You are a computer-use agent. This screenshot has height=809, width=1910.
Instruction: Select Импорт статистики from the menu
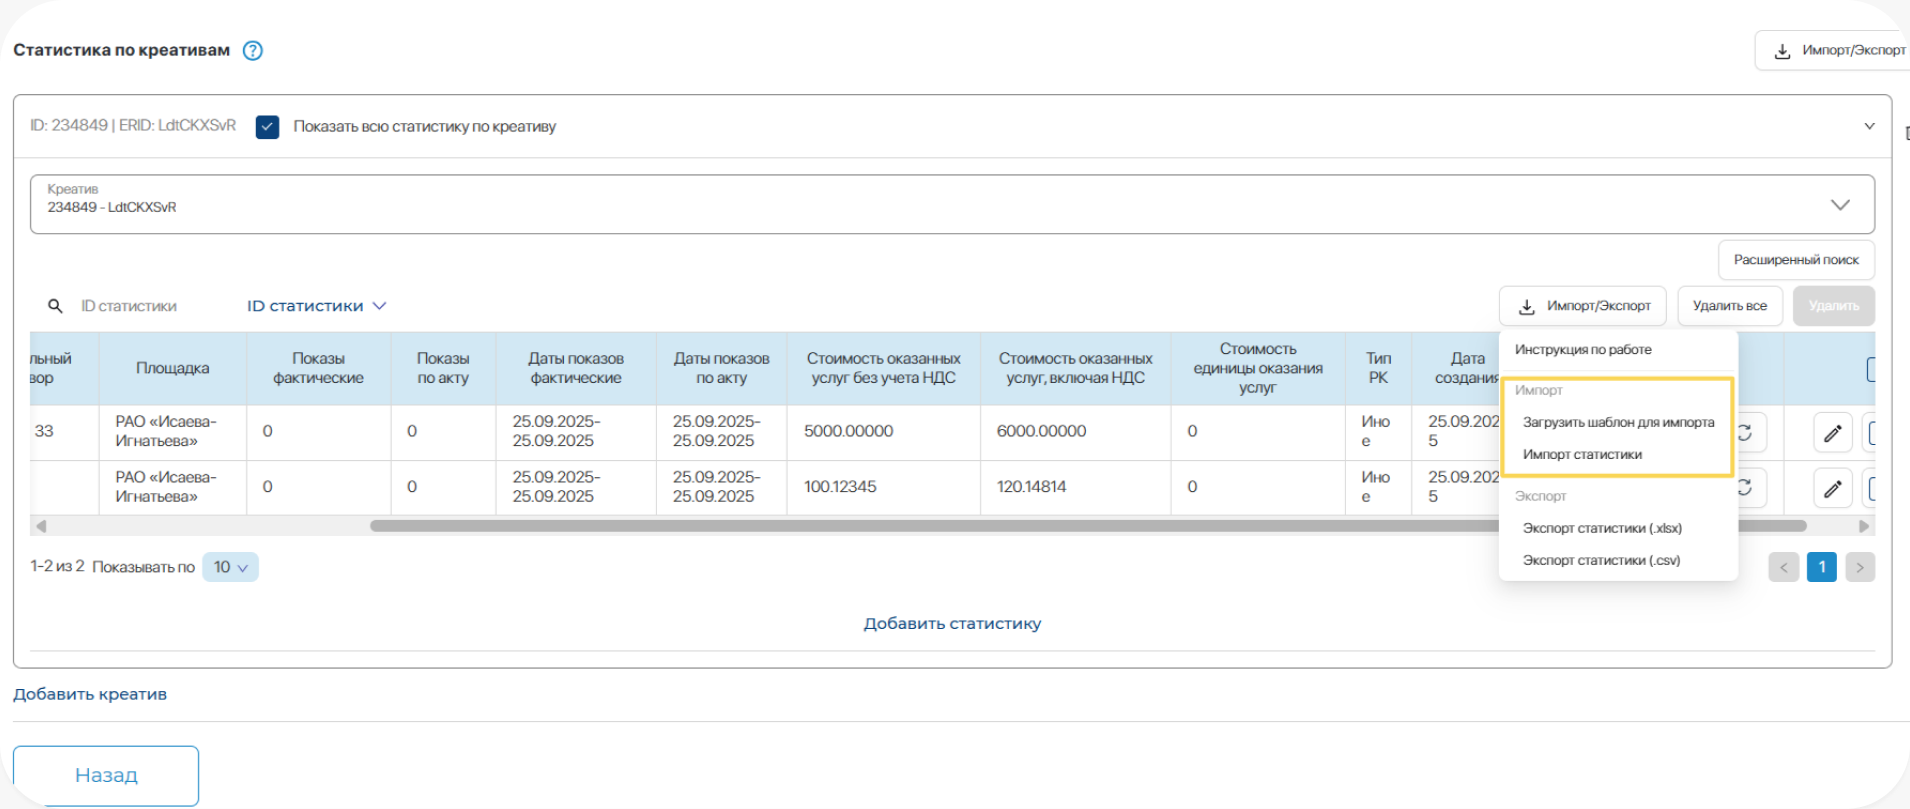(1582, 455)
